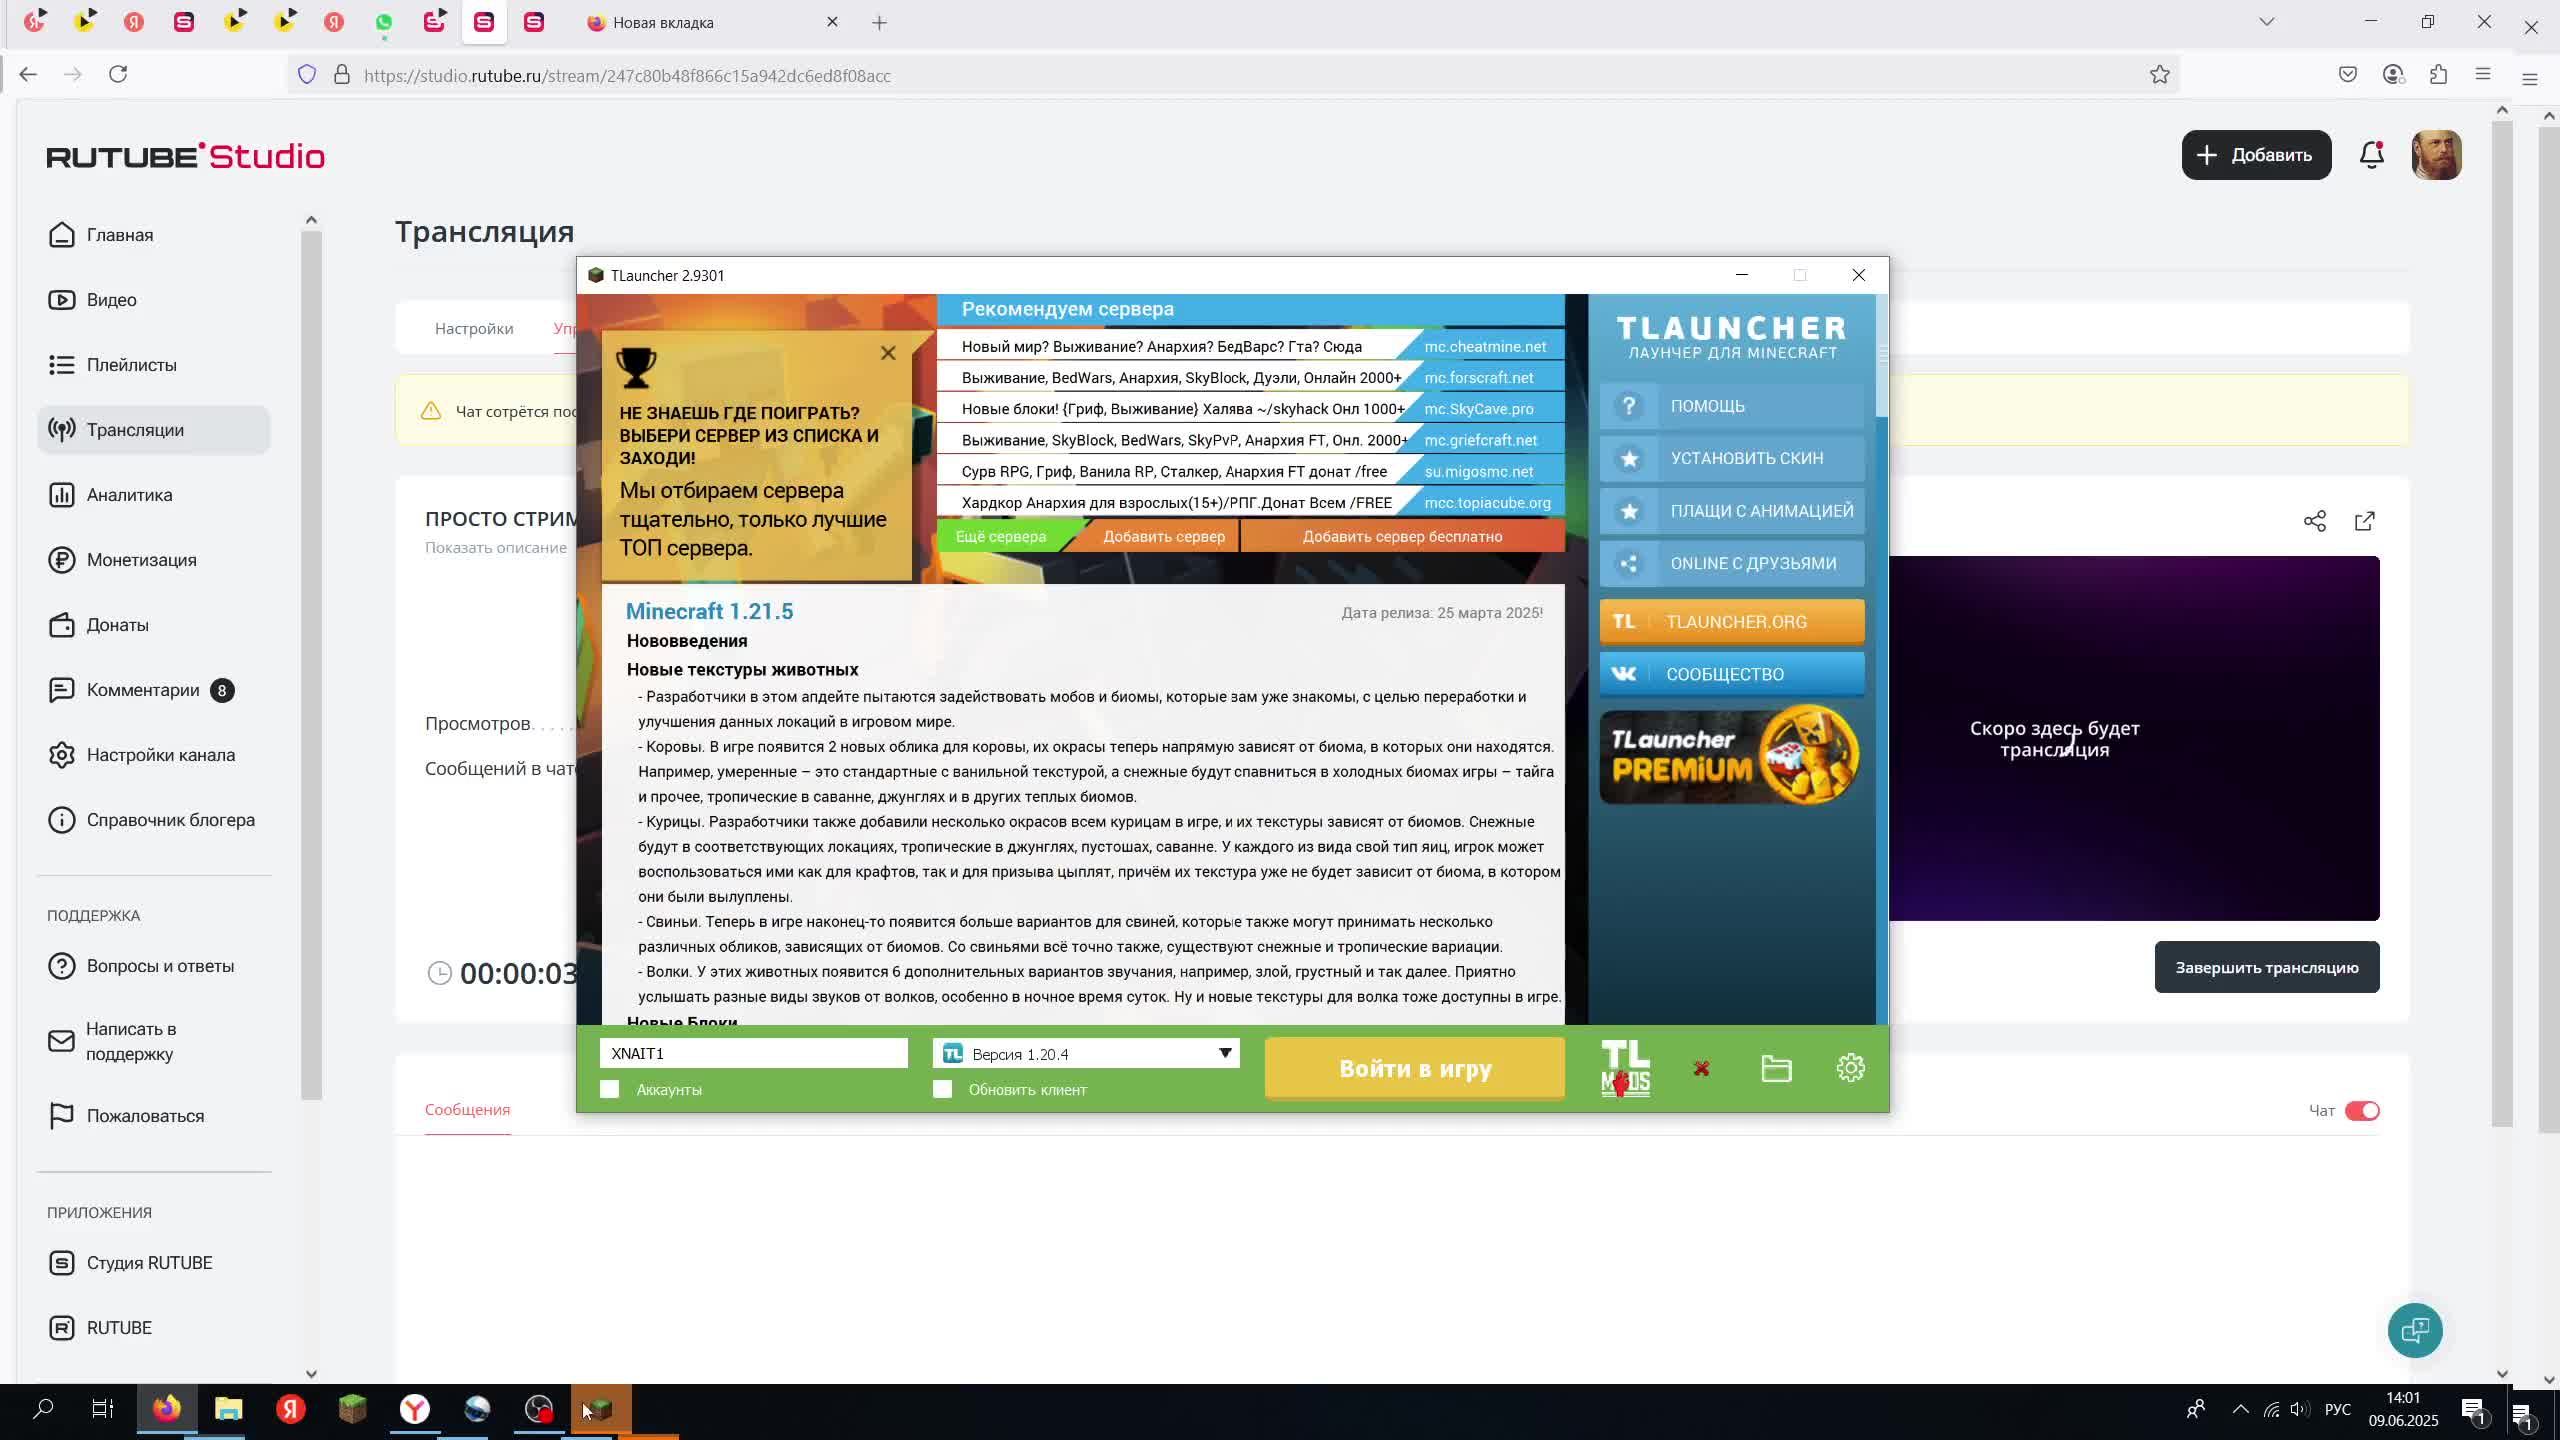
Task: Open the user avatar menu
Action: click(2436, 155)
